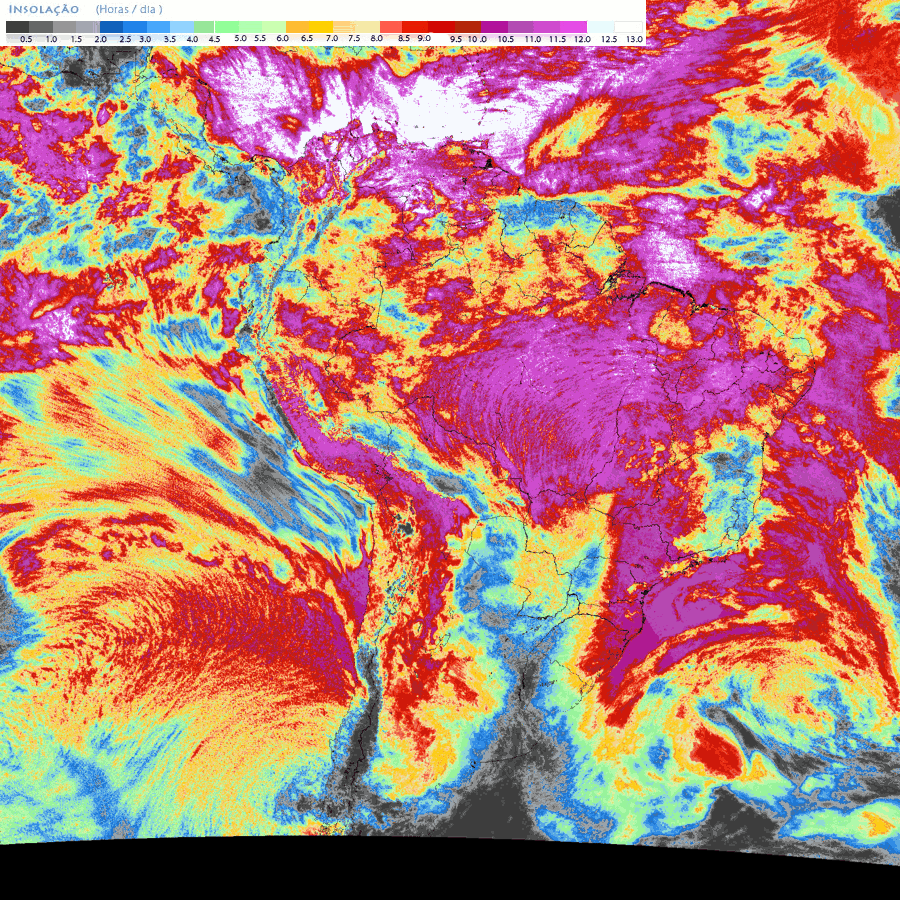
Task: Click the '6.5' legend value
Action: [x=307, y=38]
